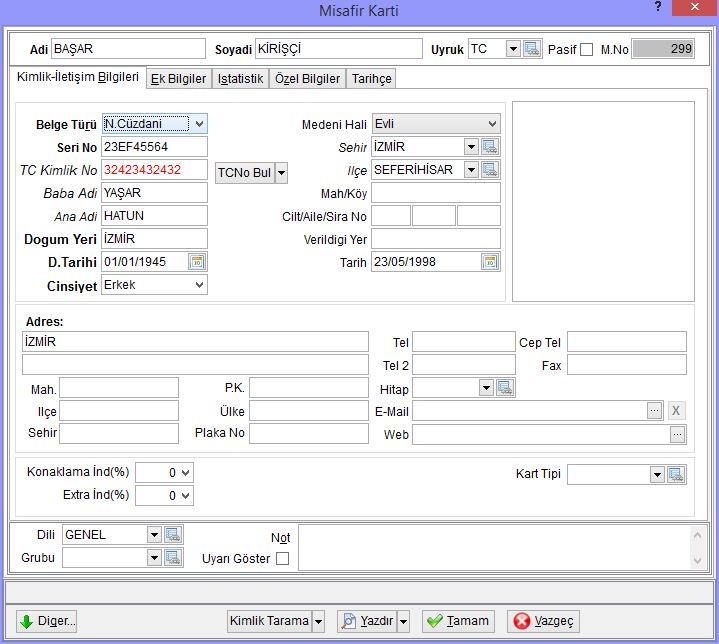719x644 pixels.
Task: Cancel with the Vazgeç button
Action: [x=543, y=622]
